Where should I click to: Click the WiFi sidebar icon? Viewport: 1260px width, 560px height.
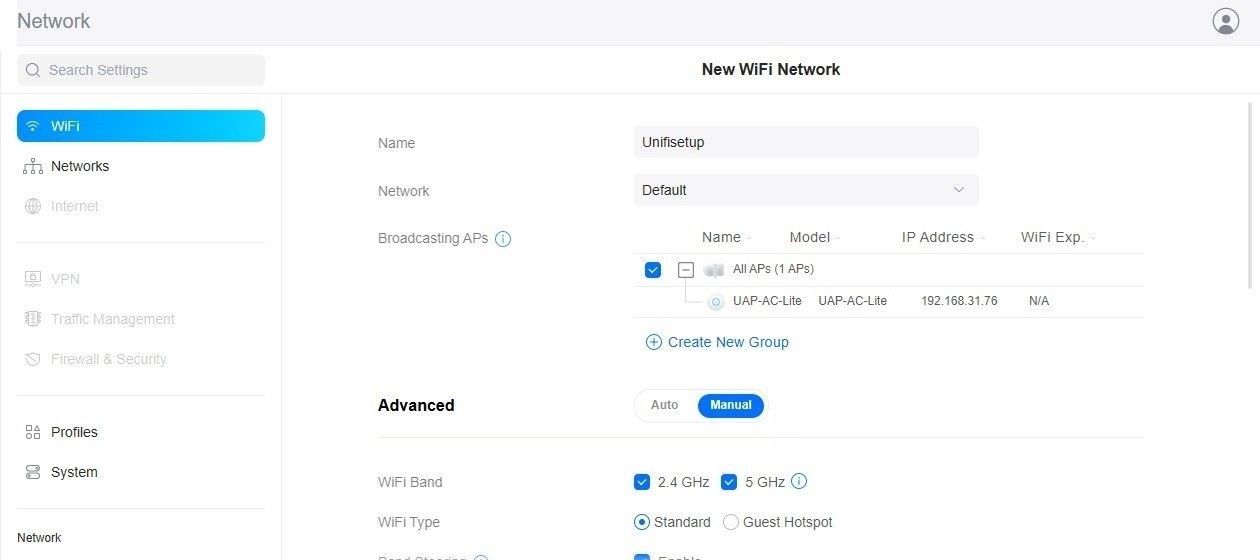pos(33,126)
